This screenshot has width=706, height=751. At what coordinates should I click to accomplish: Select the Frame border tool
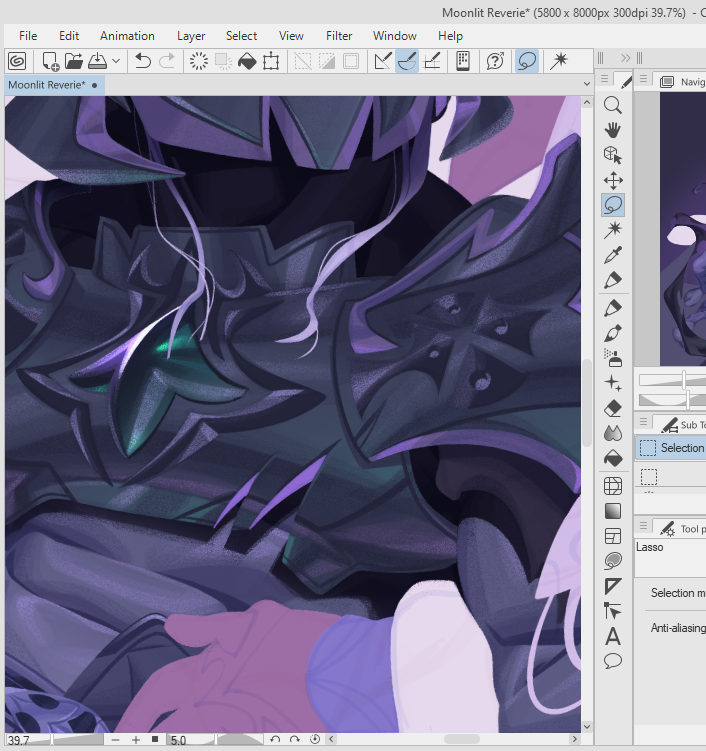[613, 536]
